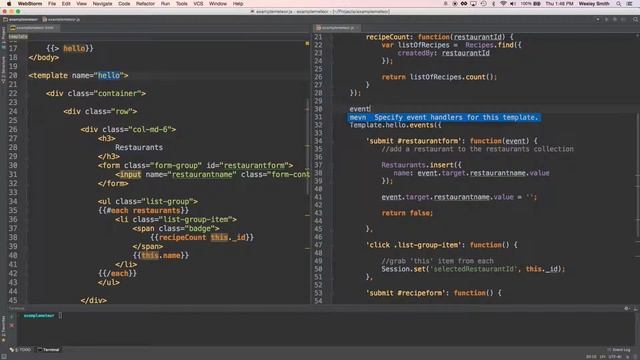
Task: Open terminal panel settings gear icon
Action: coord(626,309)
